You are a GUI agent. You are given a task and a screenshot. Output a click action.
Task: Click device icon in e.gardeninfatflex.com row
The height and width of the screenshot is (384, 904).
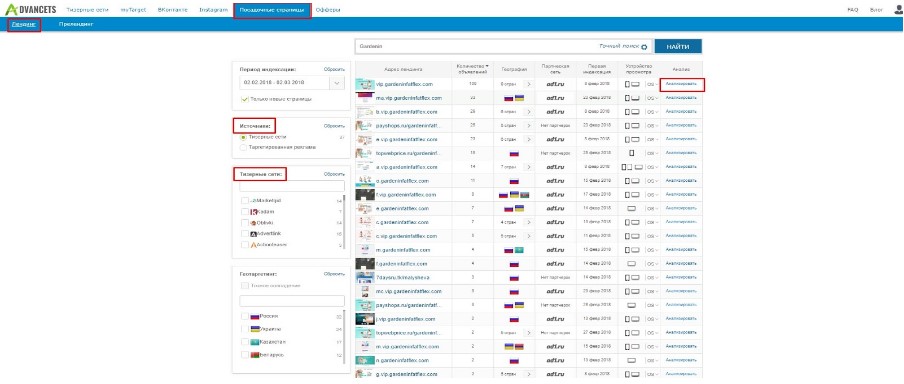(631, 208)
